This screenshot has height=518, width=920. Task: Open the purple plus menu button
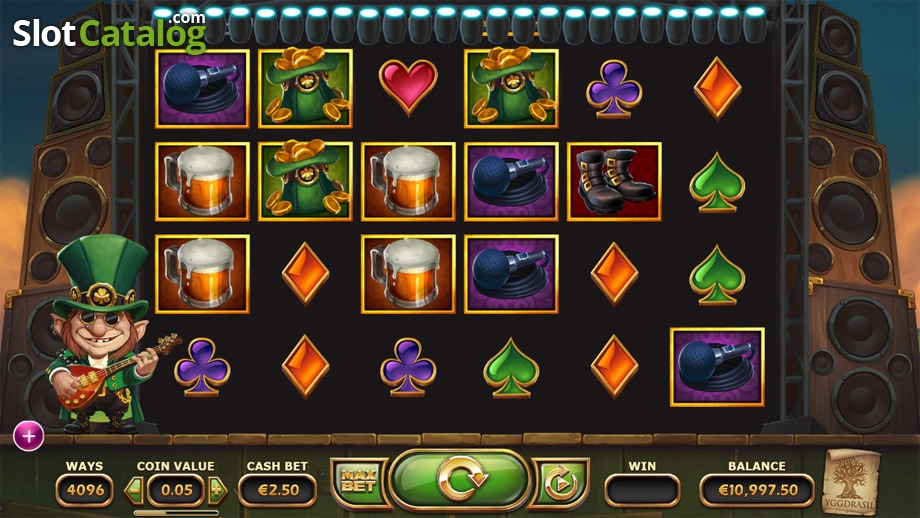29,436
